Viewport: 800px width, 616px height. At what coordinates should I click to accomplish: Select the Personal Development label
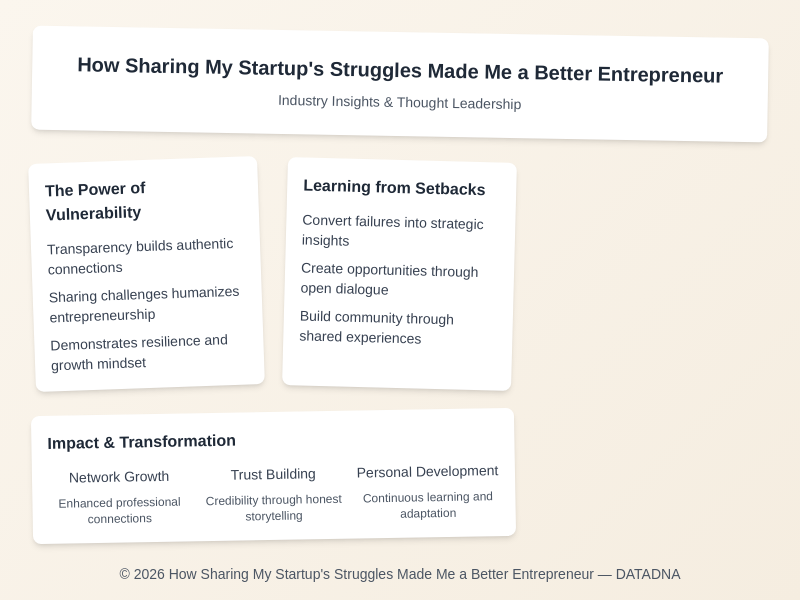tap(427, 471)
